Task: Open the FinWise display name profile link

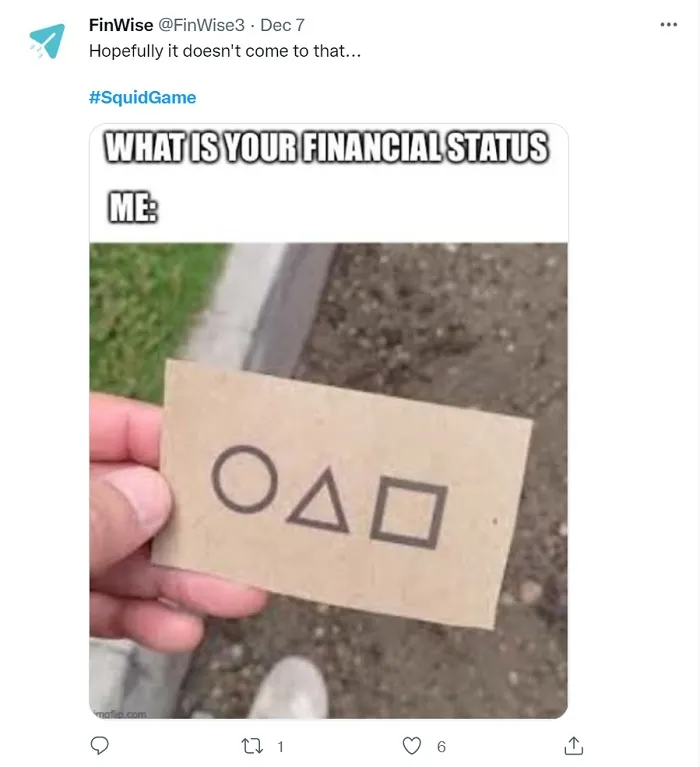Action: coord(121,25)
